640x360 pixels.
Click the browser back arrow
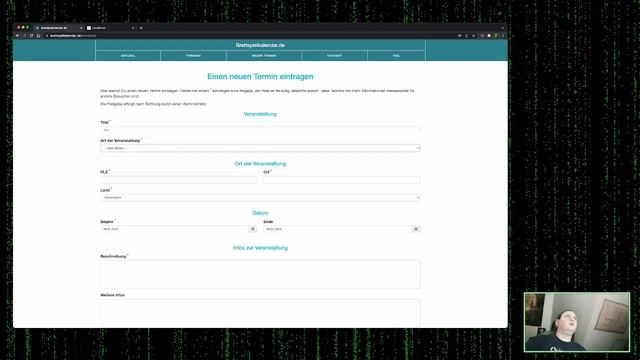click(18, 36)
